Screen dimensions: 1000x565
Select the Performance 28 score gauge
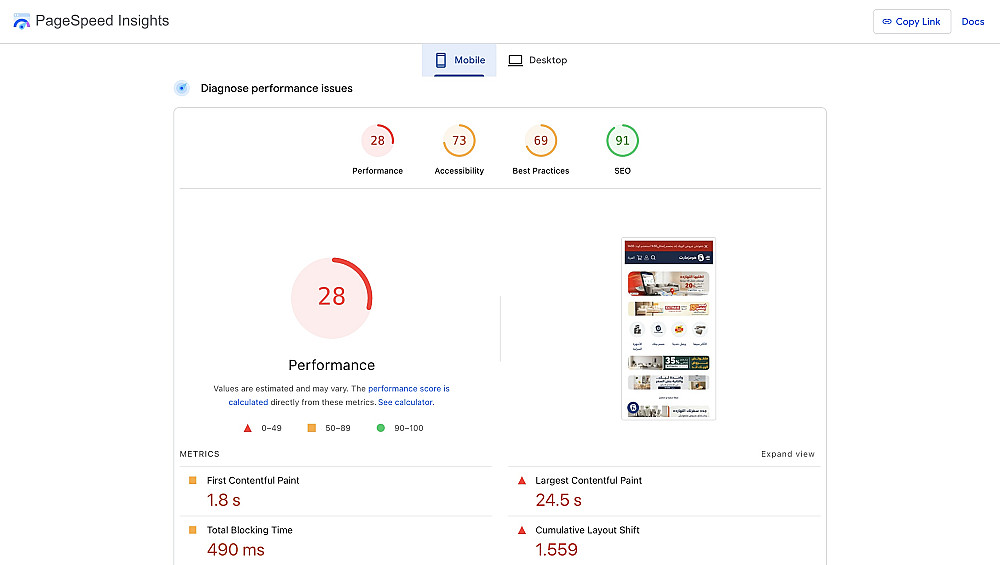point(378,140)
